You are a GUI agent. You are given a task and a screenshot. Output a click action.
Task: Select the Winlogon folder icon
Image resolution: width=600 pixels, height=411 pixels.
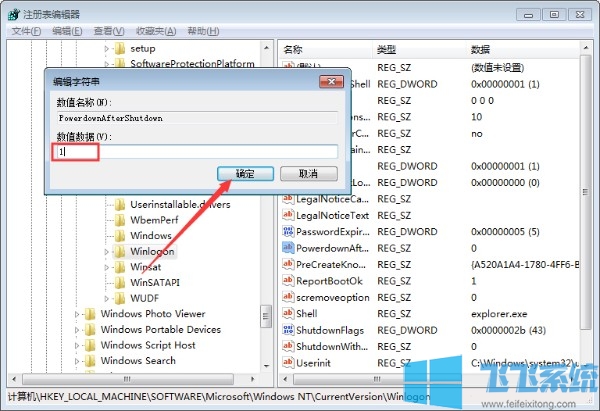120,251
